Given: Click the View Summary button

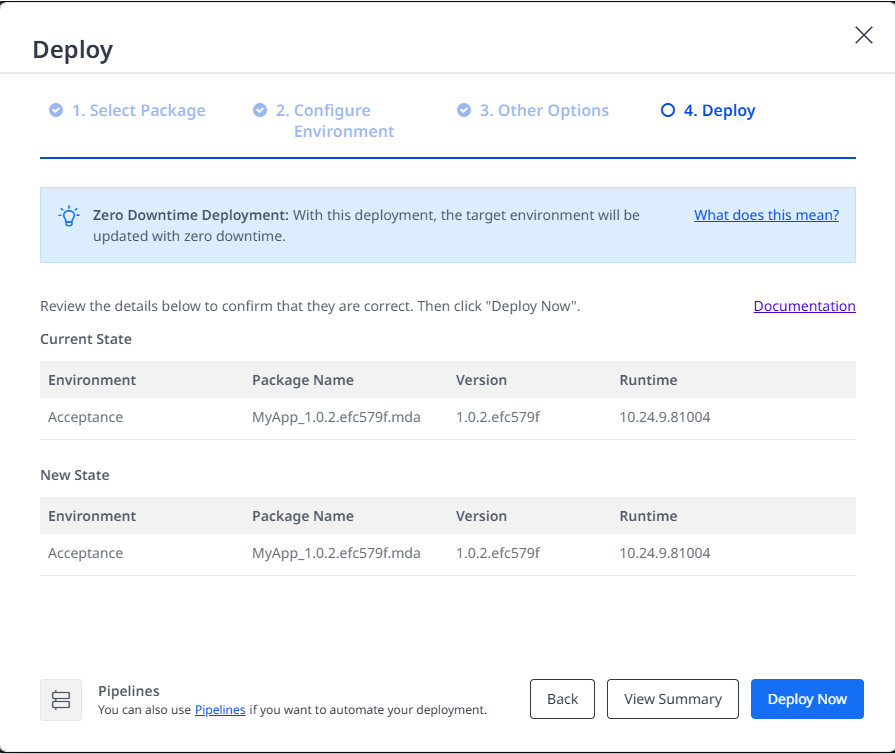Looking at the screenshot, I should point(672,699).
